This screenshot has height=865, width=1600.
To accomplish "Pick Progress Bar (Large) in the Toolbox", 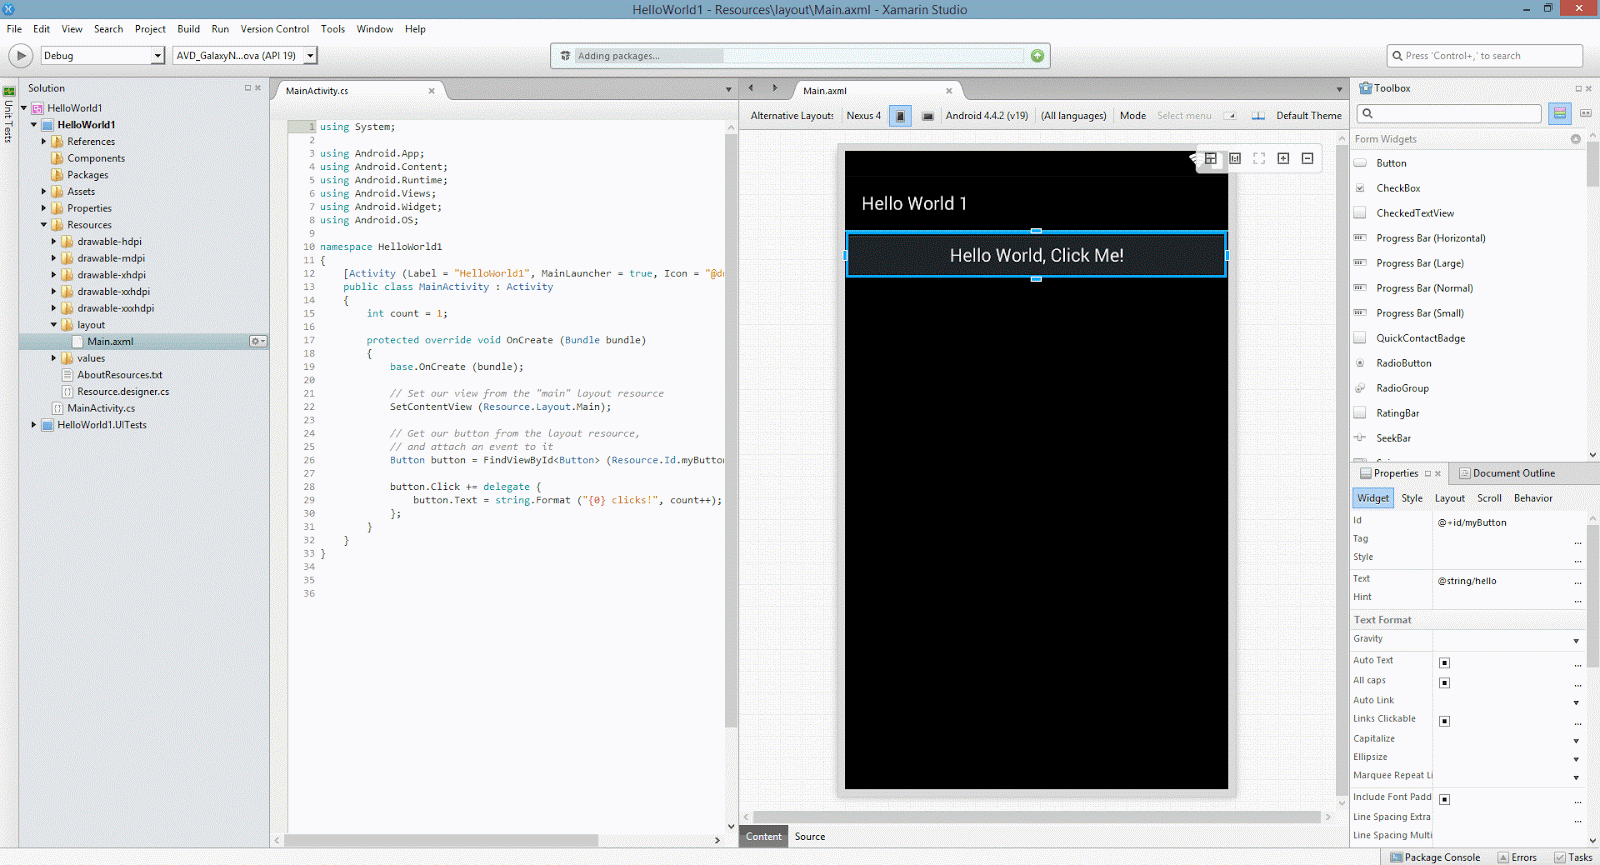I will [x=1419, y=263].
